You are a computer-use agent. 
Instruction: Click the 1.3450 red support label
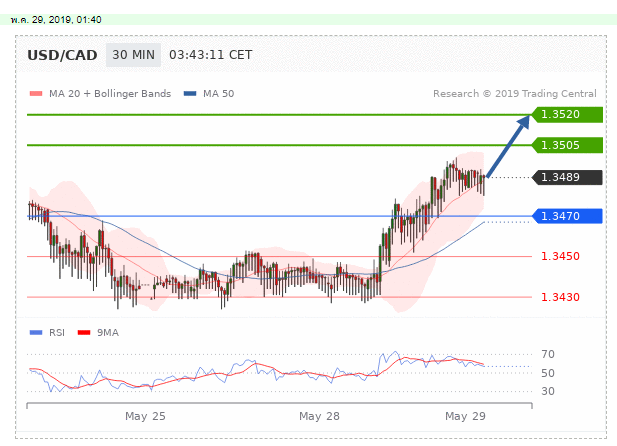560,256
